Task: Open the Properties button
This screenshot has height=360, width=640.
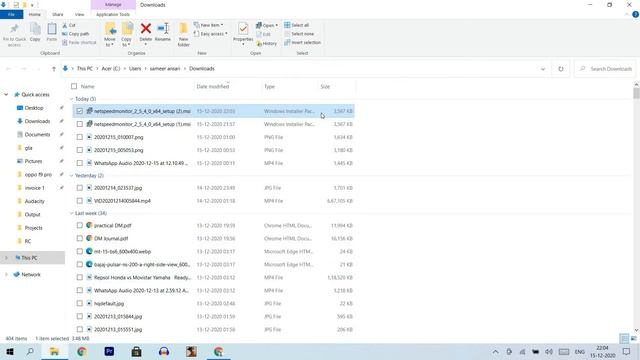Action: pos(243,33)
